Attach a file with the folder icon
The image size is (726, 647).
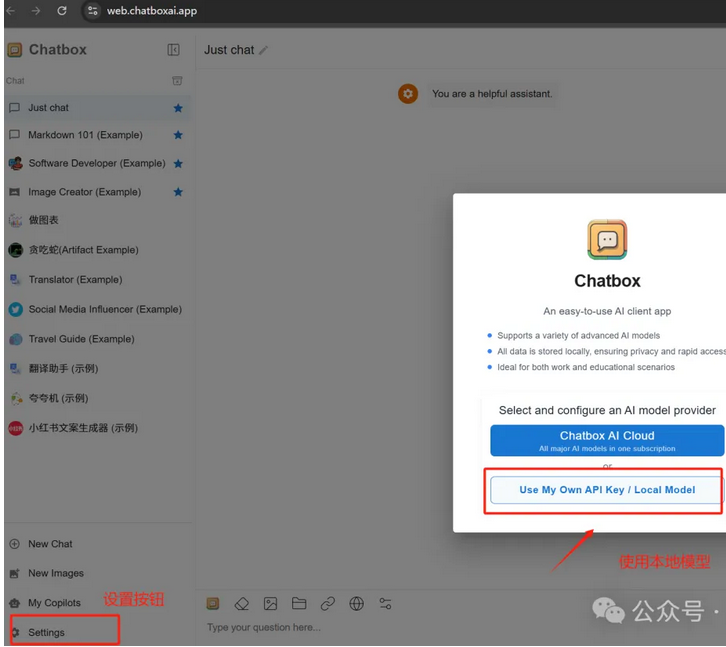coord(299,603)
